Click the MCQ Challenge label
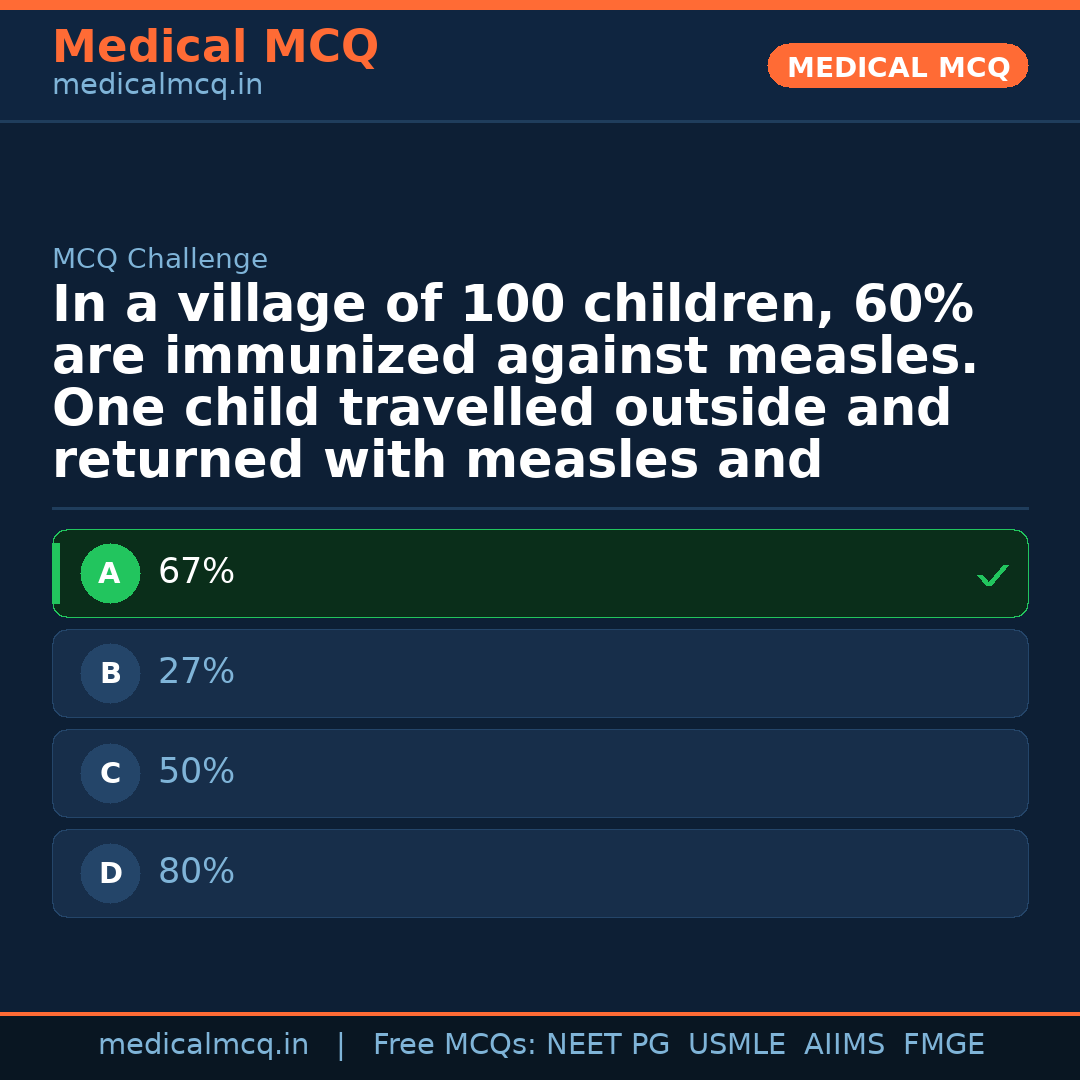Viewport: 1080px width, 1080px height. (x=160, y=260)
